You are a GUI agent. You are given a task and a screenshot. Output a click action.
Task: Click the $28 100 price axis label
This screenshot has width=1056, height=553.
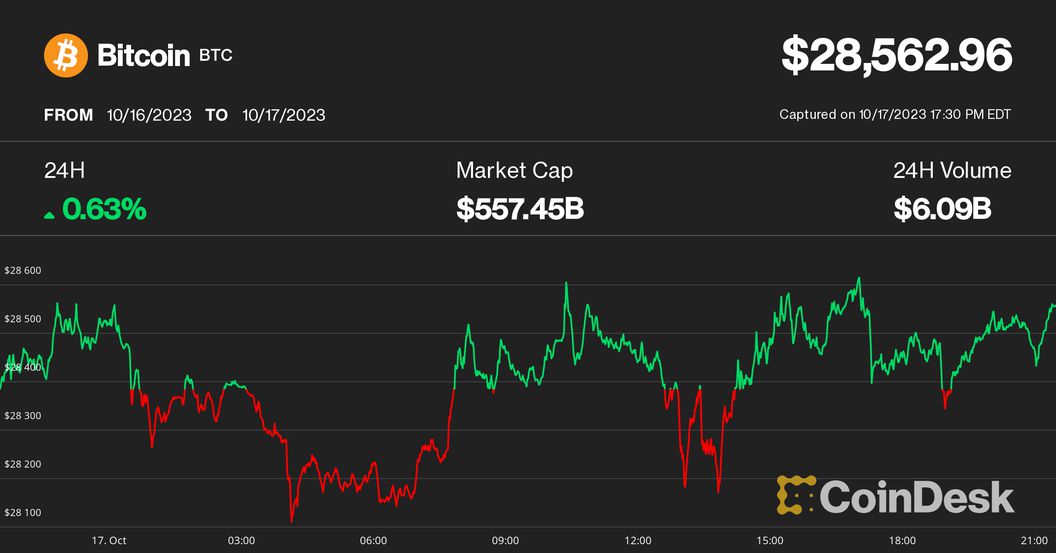tap(22, 513)
